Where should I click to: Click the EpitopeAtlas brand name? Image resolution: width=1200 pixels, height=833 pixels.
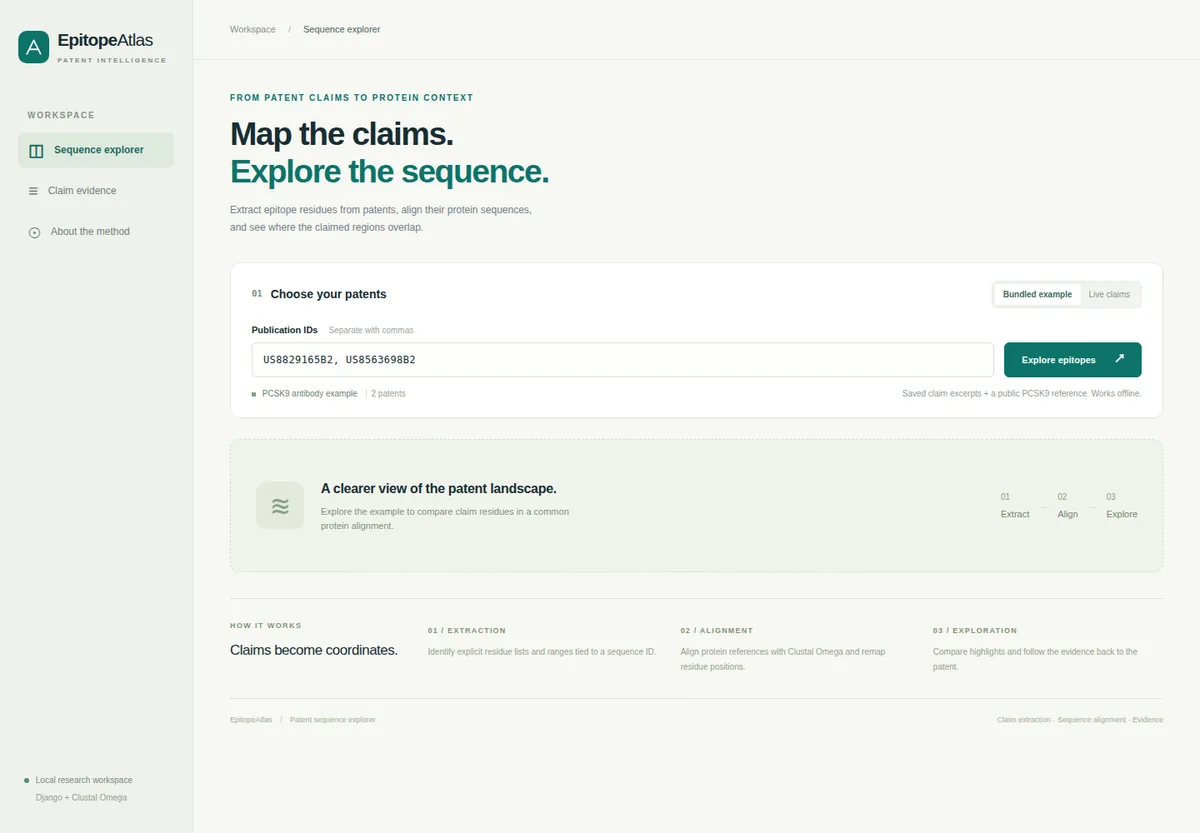(105, 41)
